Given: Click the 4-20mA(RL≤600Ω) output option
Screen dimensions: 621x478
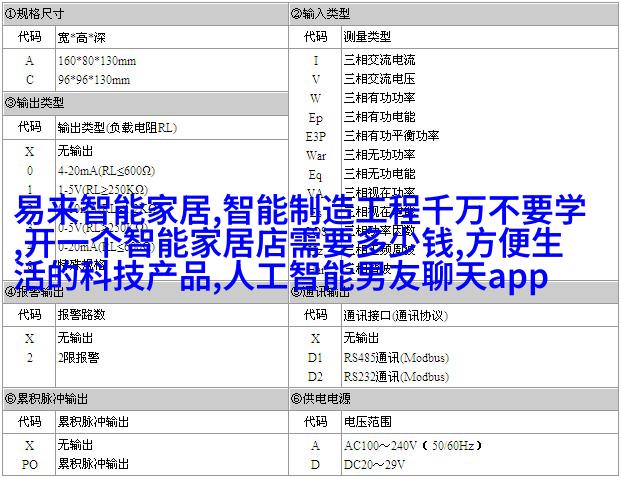Looking at the screenshot, I should [106, 171].
